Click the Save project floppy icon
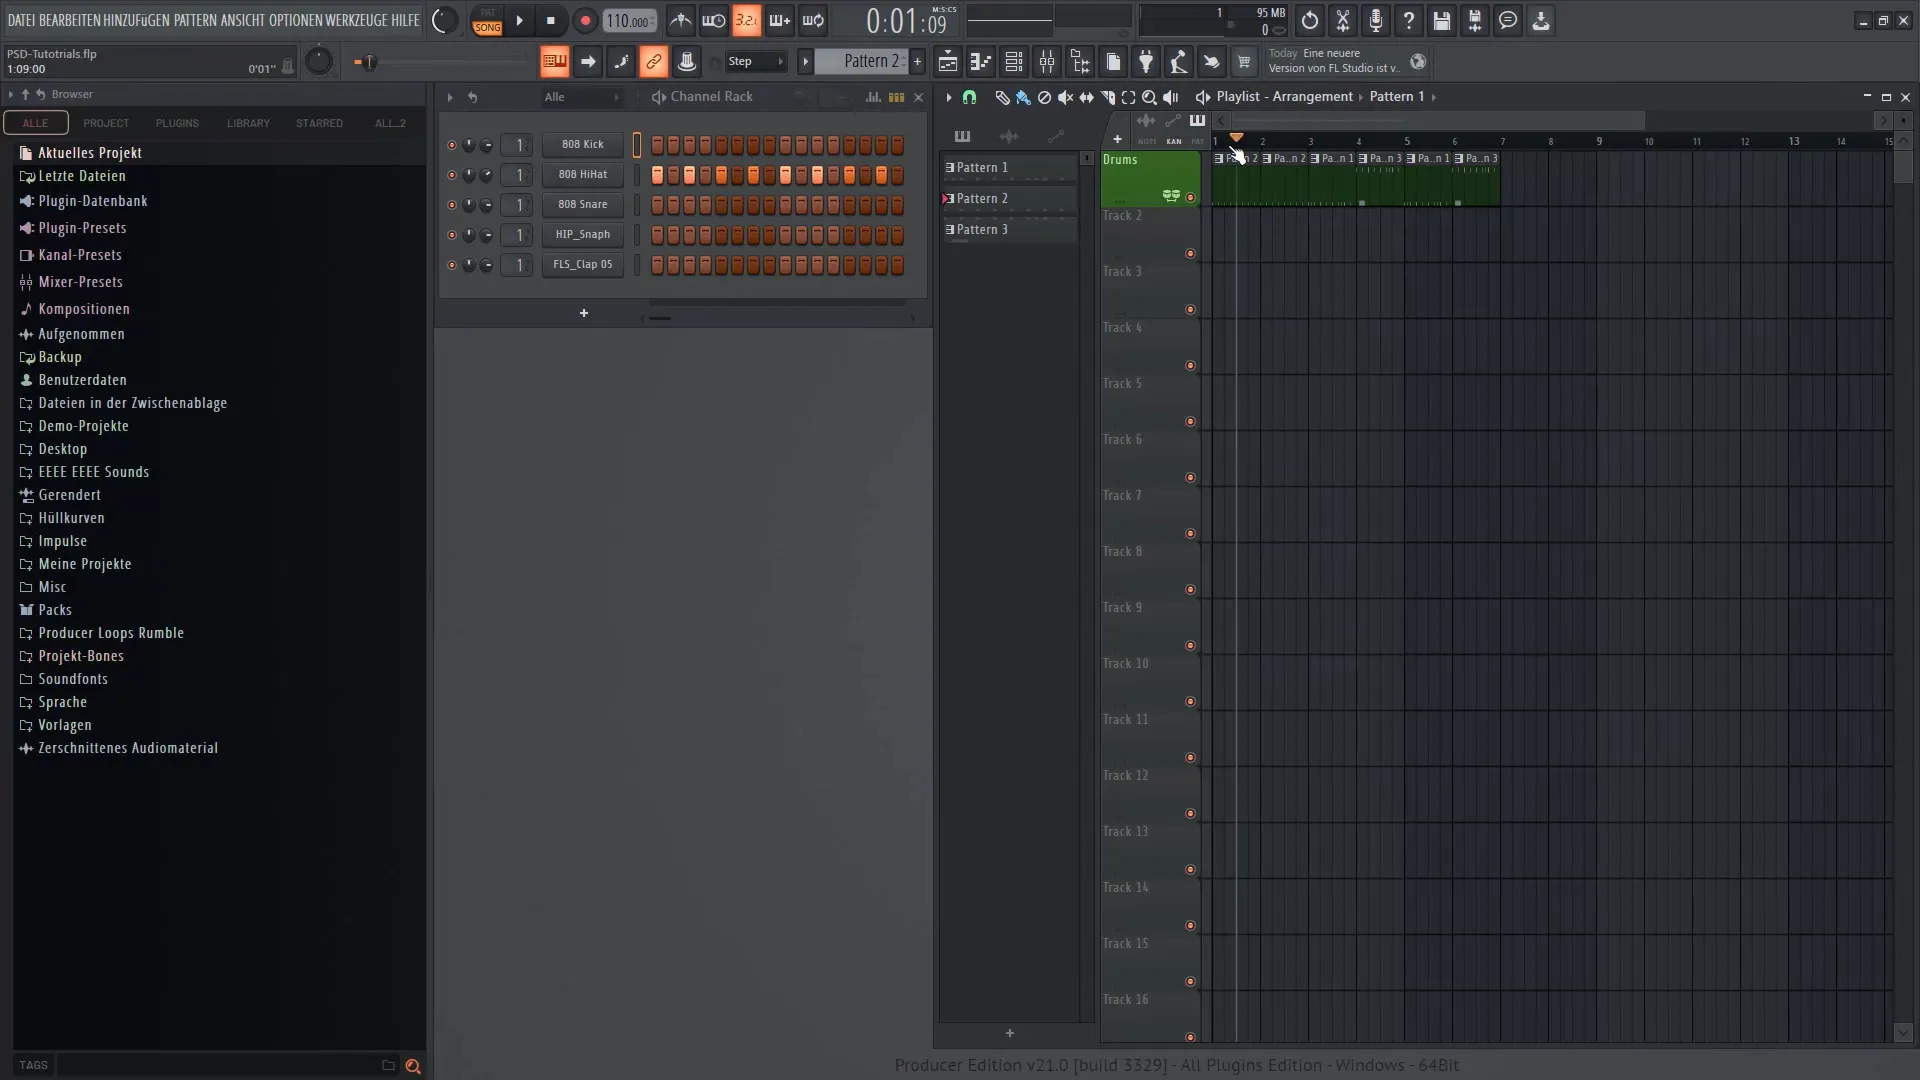1920x1080 pixels. (x=1442, y=21)
